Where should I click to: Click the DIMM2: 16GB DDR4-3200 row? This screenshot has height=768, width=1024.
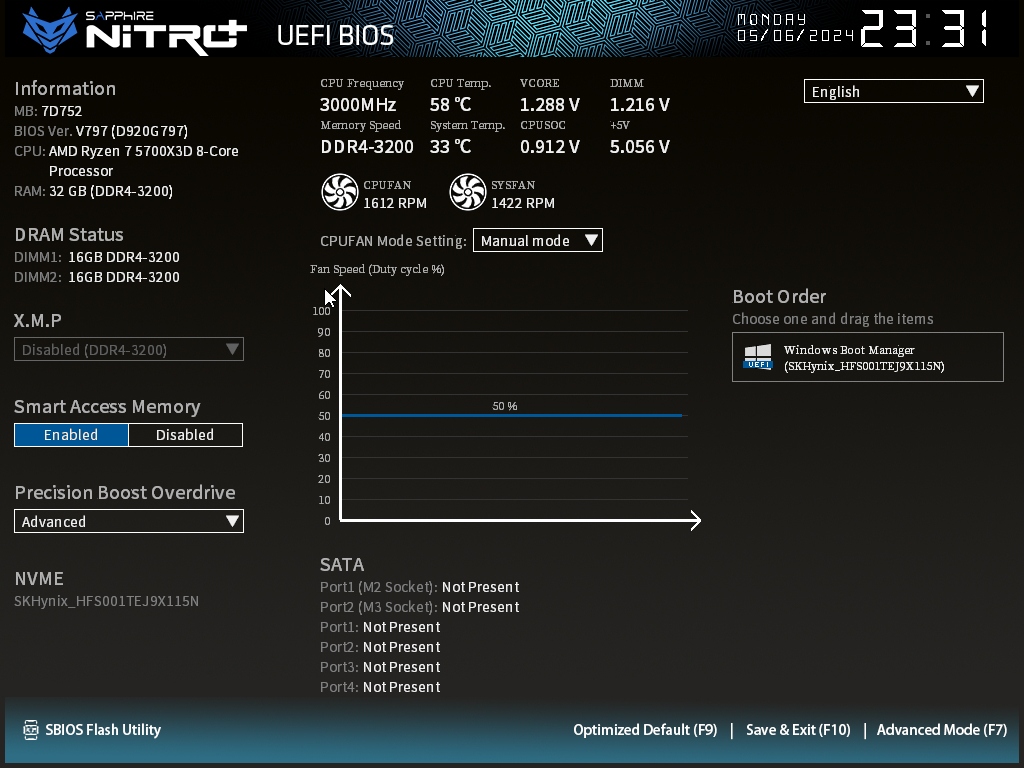pos(97,277)
